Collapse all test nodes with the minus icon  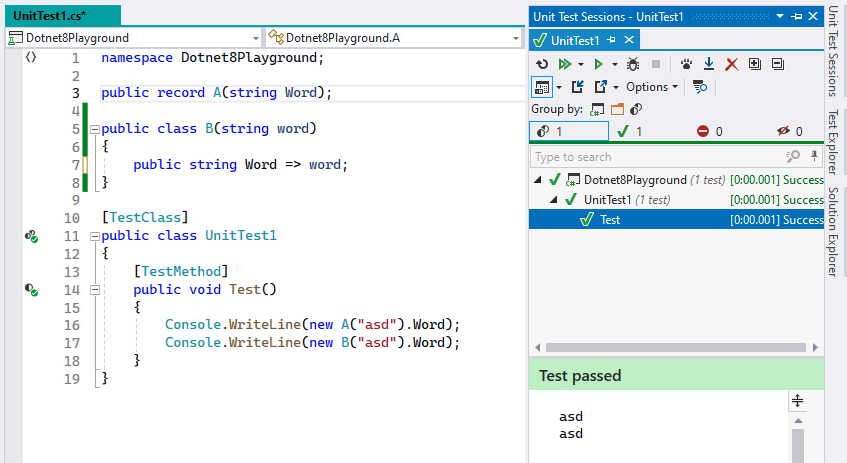(778, 64)
